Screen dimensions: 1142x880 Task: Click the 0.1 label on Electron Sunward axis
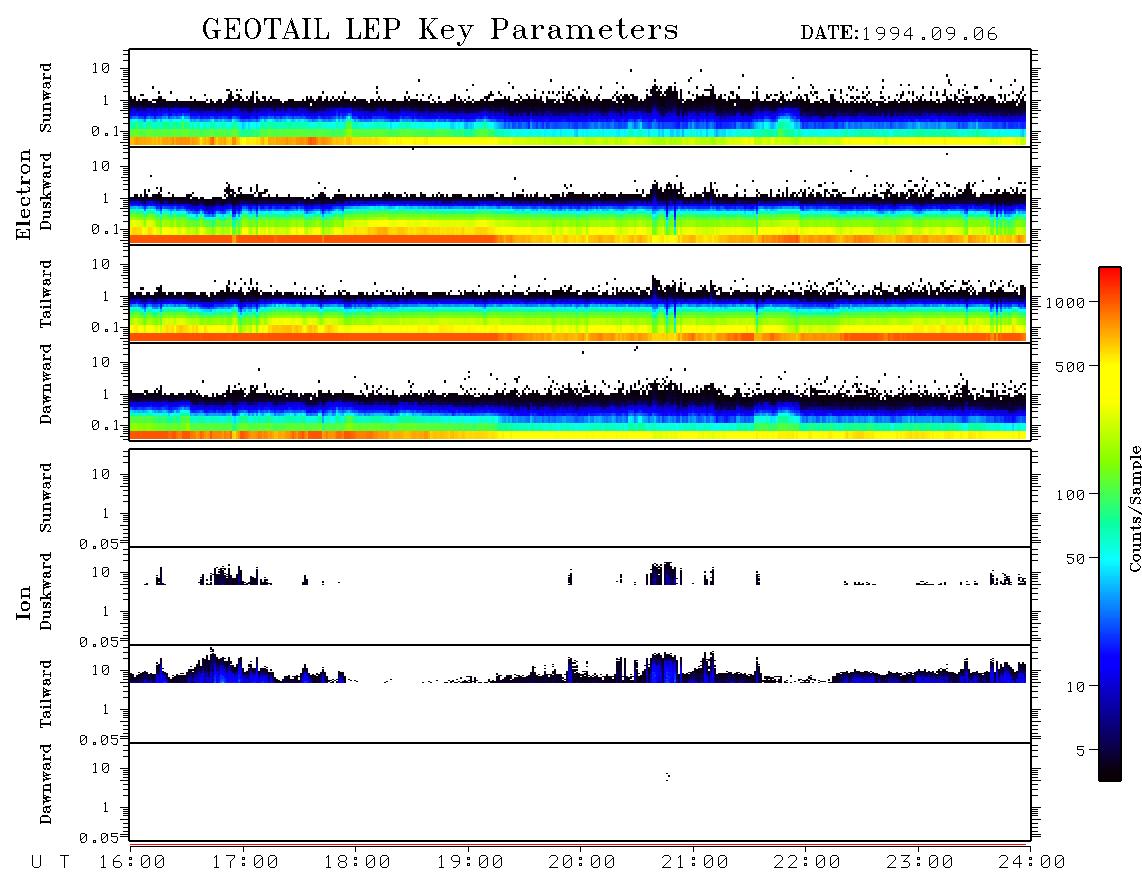[105, 132]
